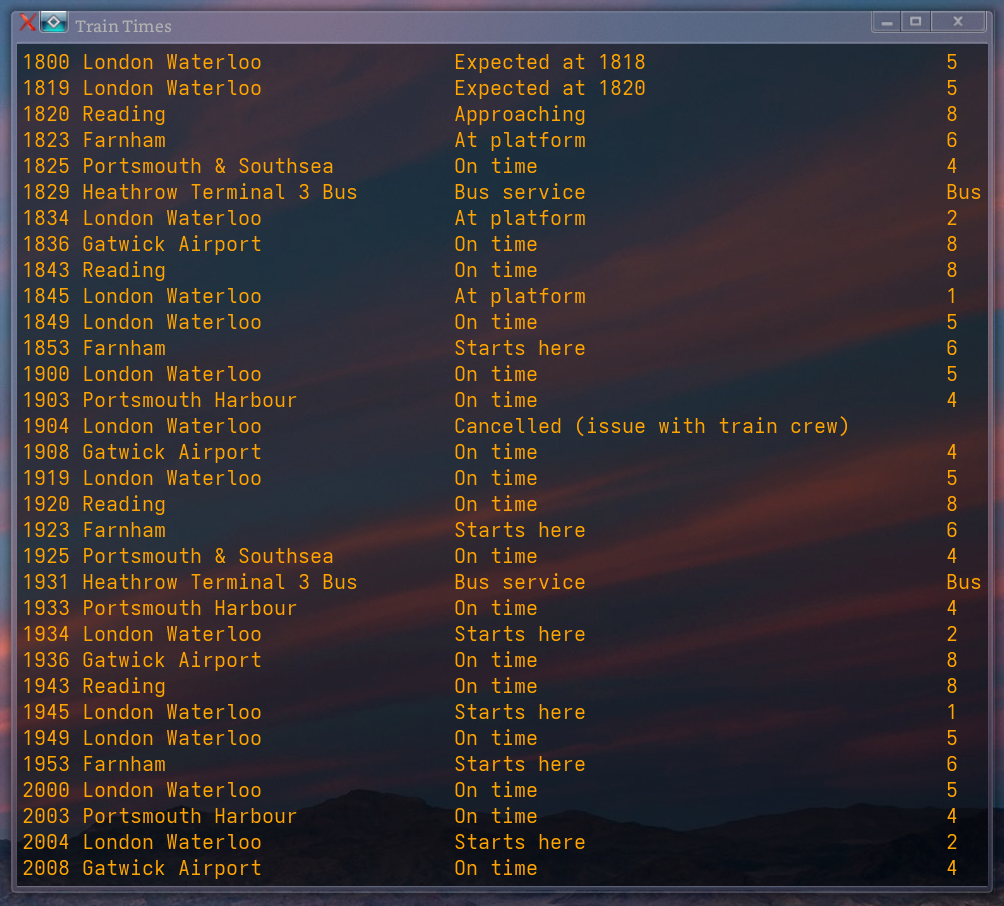The height and width of the screenshot is (906, 1004).
Task: Click 'On time' status for 1903 Portsmouth Harbour
Action: (496, 400)
